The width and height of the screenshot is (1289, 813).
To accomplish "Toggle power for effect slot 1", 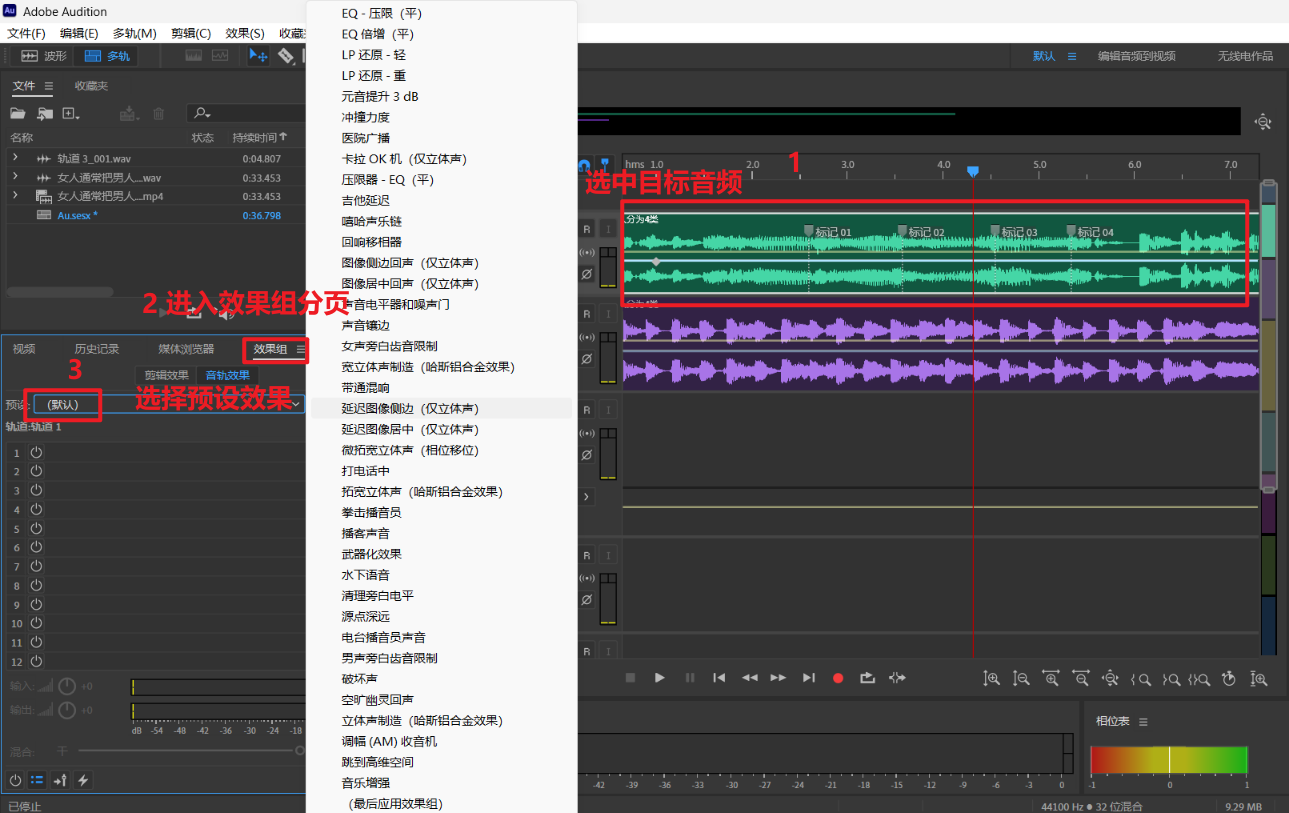I will pyautogui.click(x=36, y=452).
